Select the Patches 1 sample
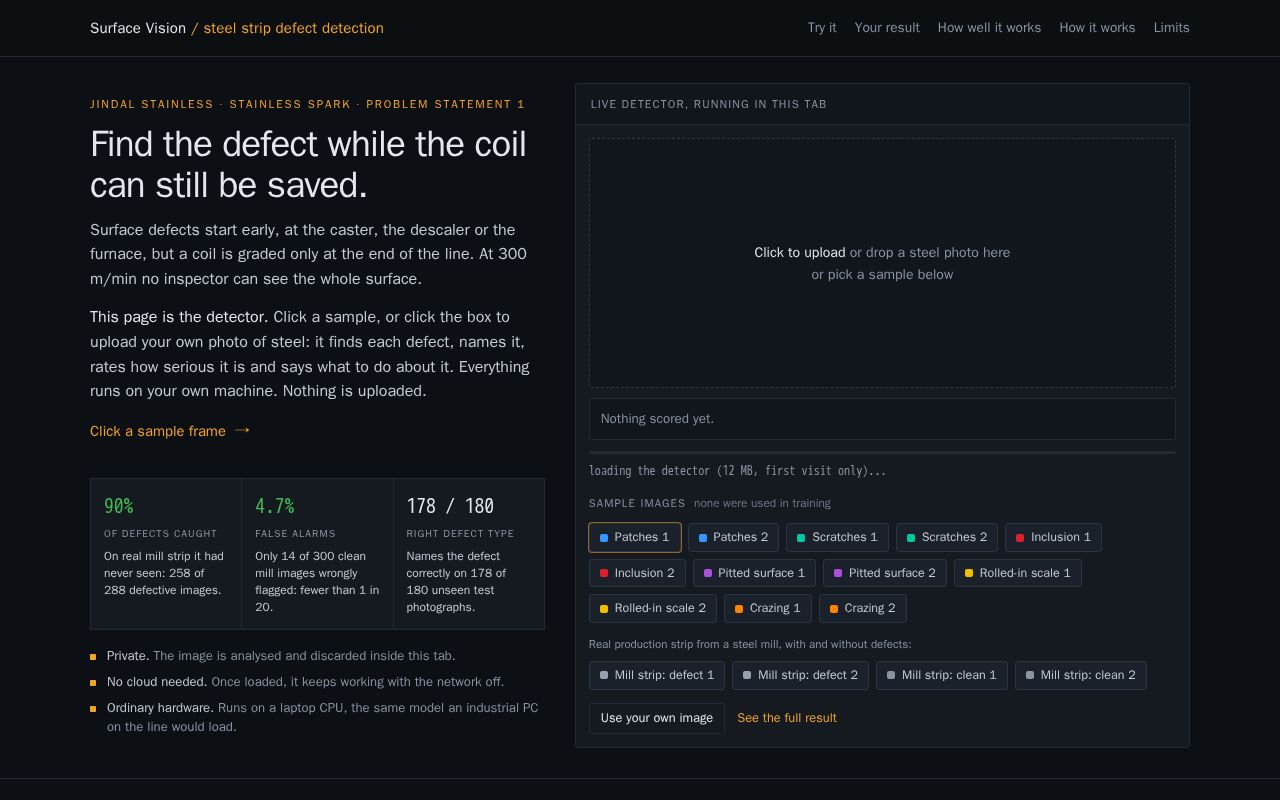The width and height of the screenshot is (1280, 800). tap(635, 537)
